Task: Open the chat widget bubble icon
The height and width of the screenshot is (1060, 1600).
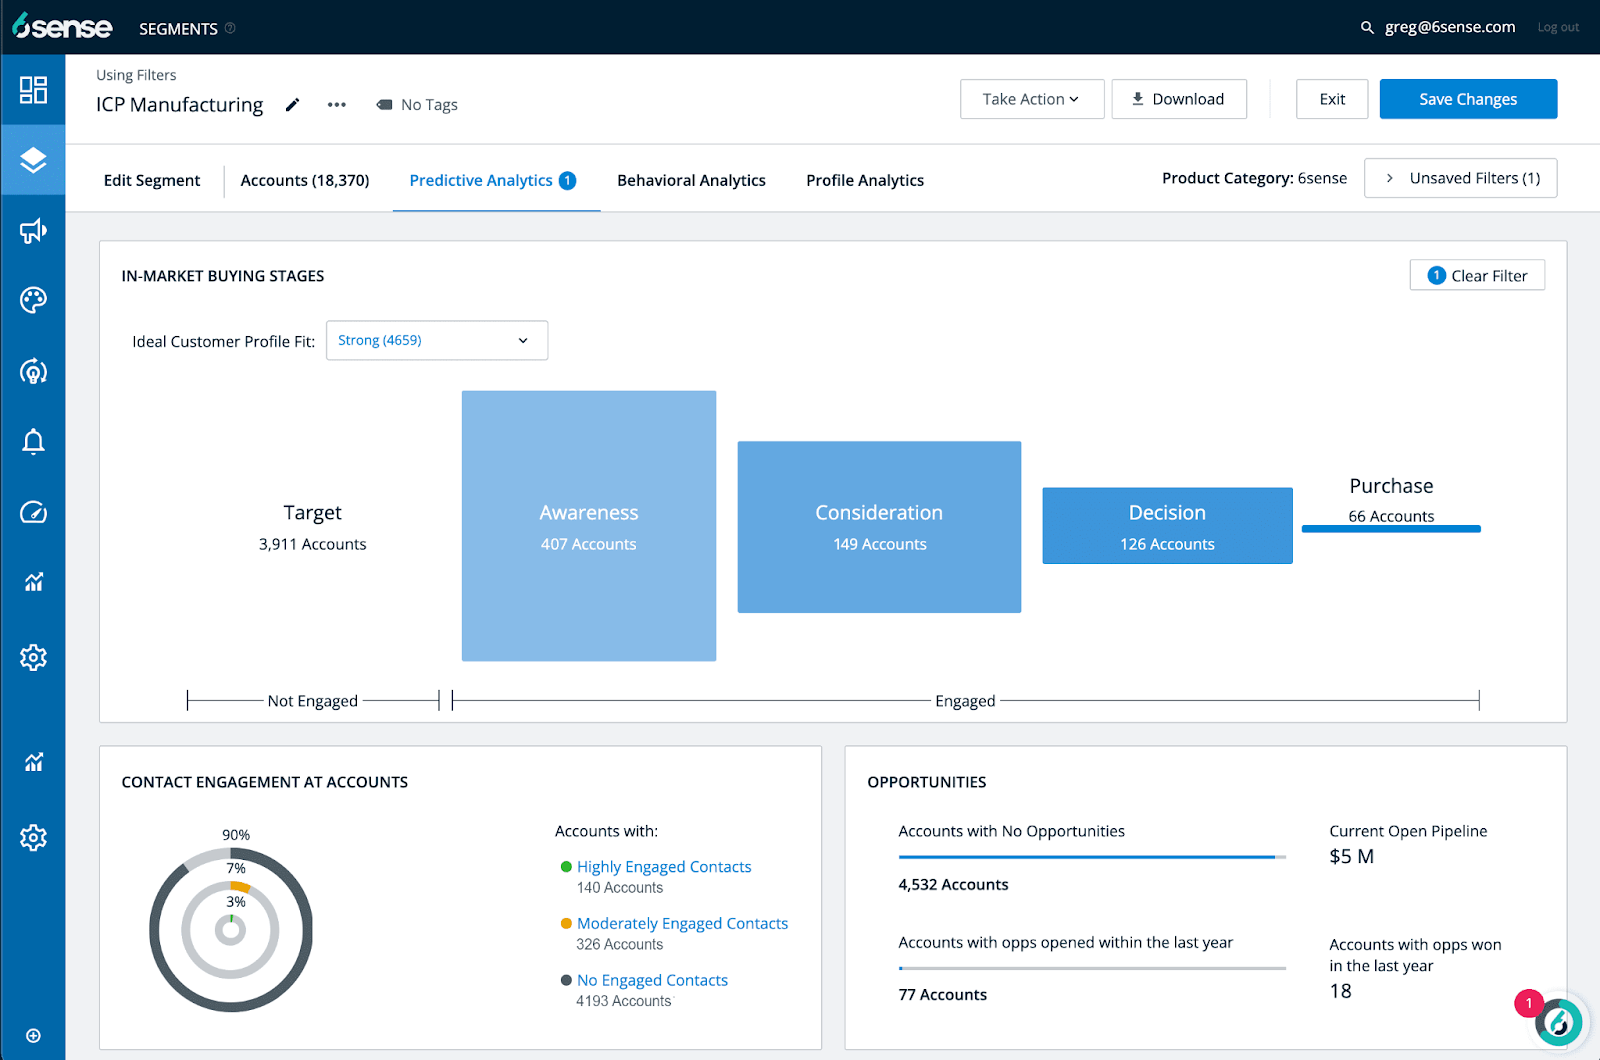Action: coord(1558,1022)
